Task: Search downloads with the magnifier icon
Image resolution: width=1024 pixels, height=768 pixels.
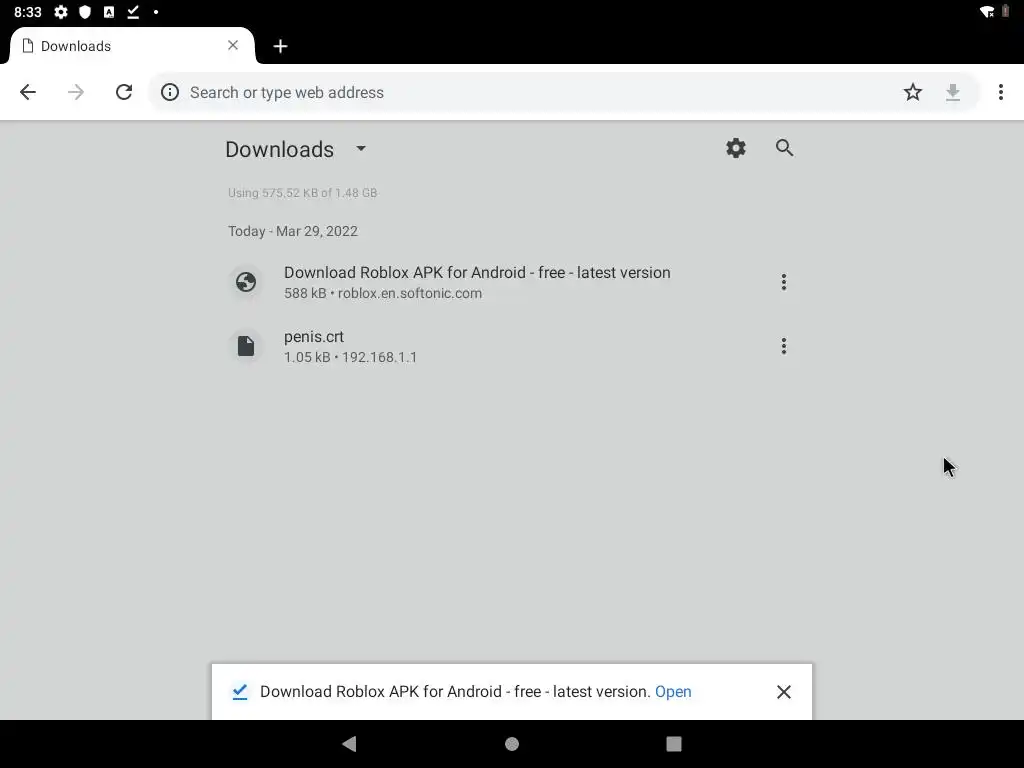Action: [x=784, y=148]
